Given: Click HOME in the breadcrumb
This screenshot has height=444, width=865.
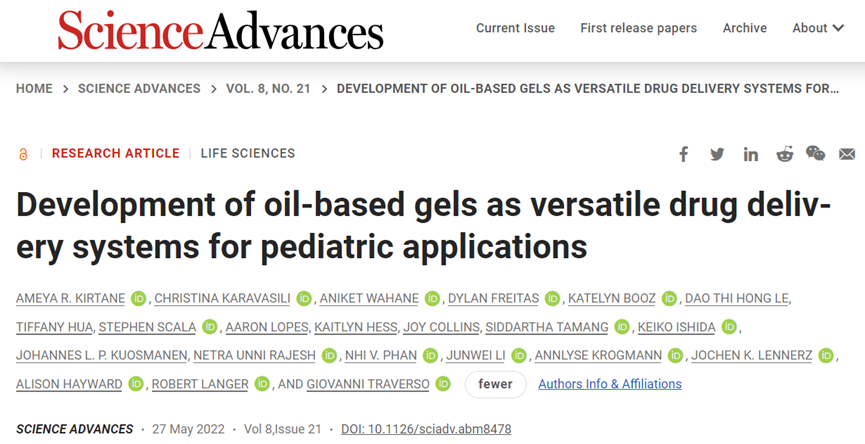Looking at the screenshot, I should click(34, 89).
